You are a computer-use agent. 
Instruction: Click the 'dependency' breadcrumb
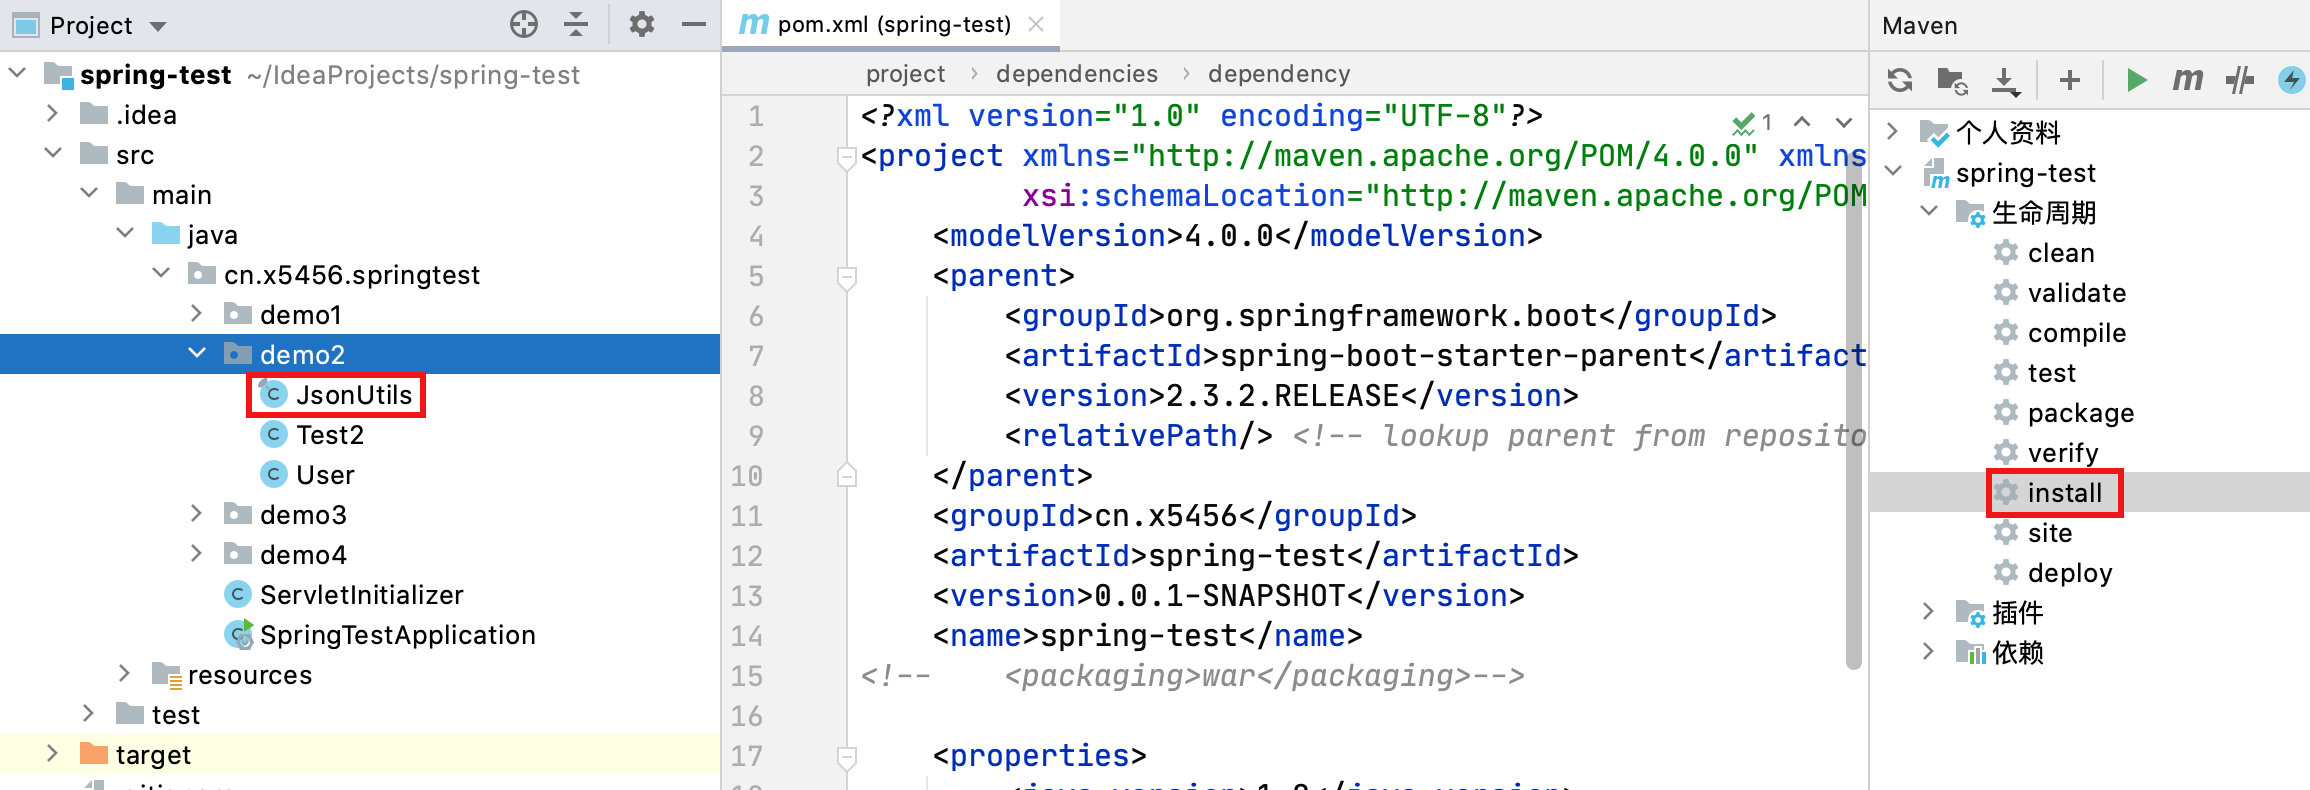[1279, 74]
